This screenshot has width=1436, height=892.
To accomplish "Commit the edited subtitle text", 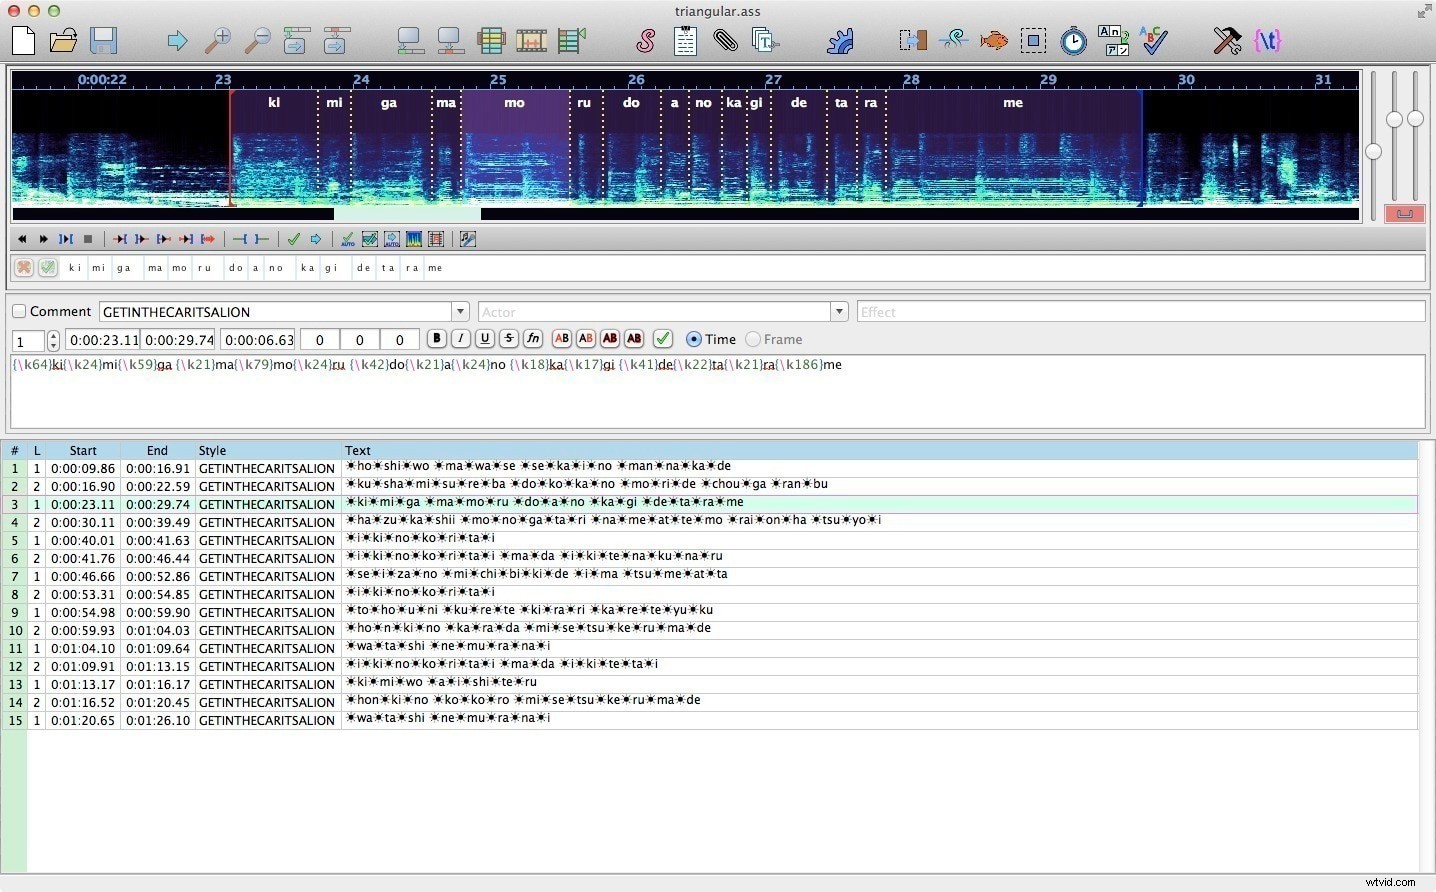I will (x=662, y=338).
